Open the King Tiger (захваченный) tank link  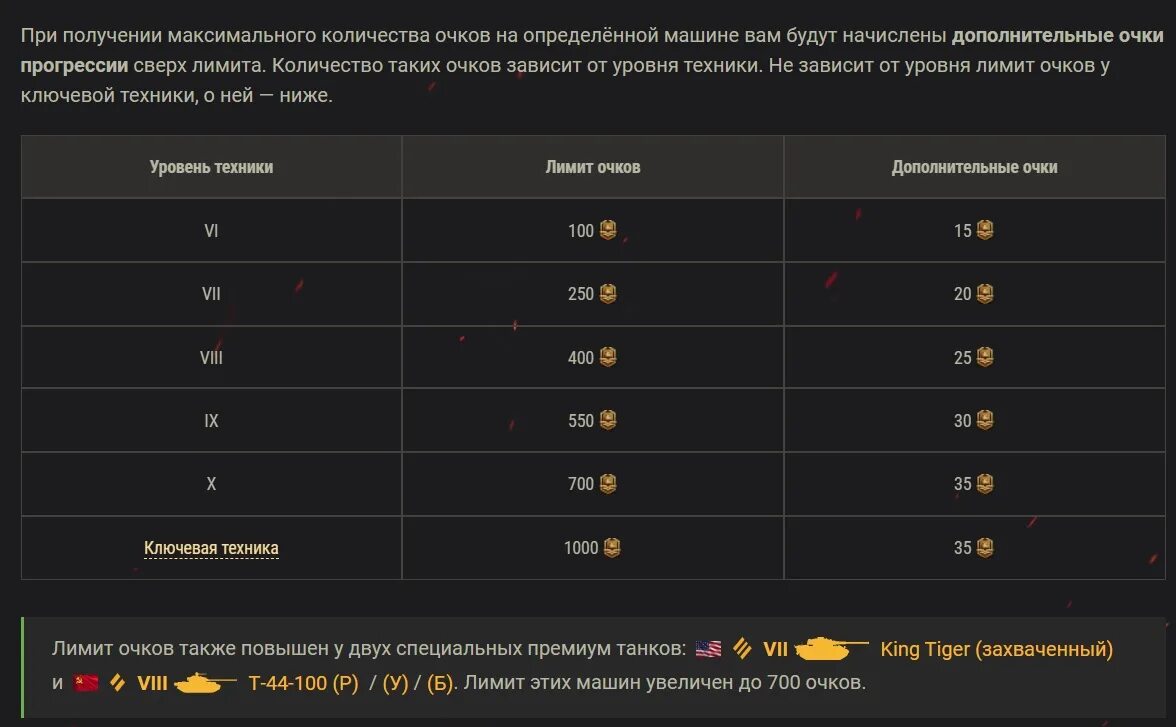(x=996, y=650)
